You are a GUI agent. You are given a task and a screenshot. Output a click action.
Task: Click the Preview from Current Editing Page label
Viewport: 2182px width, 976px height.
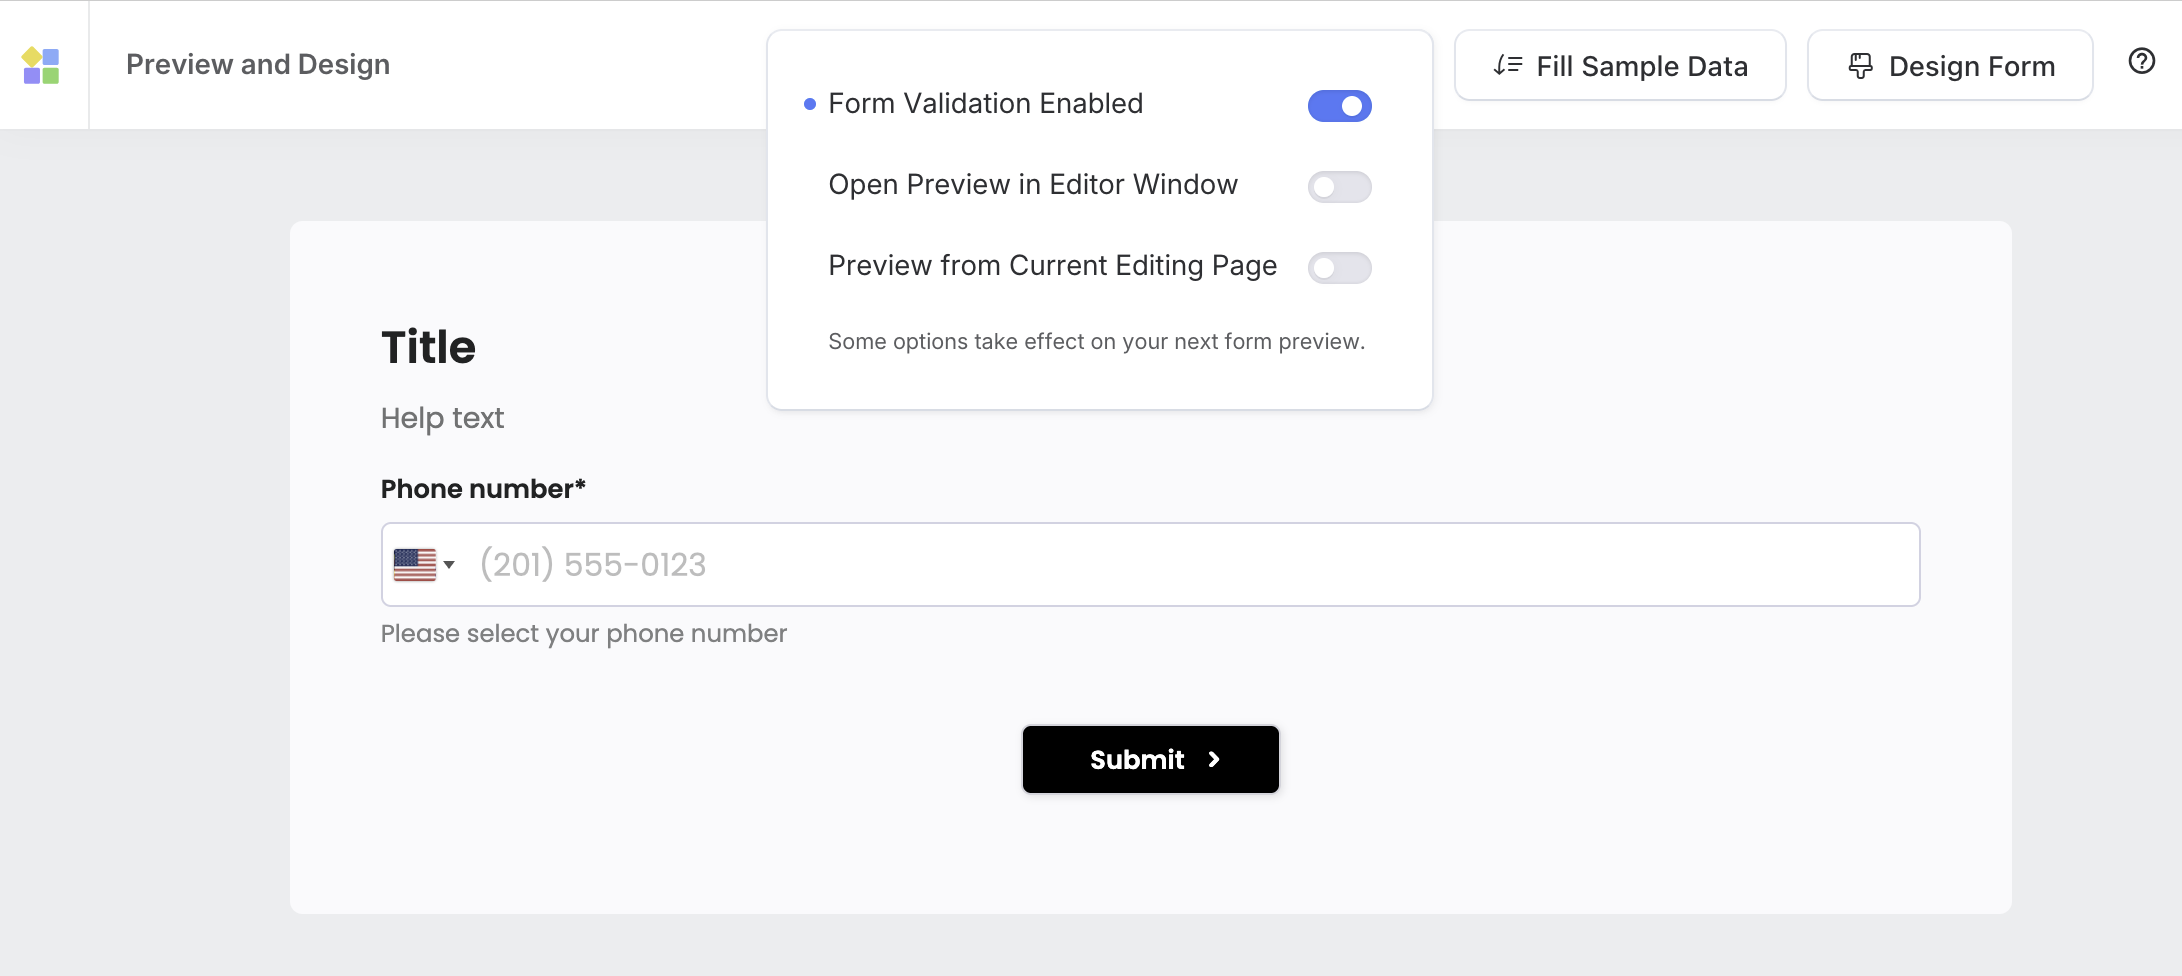click(x=1052, y=266)
